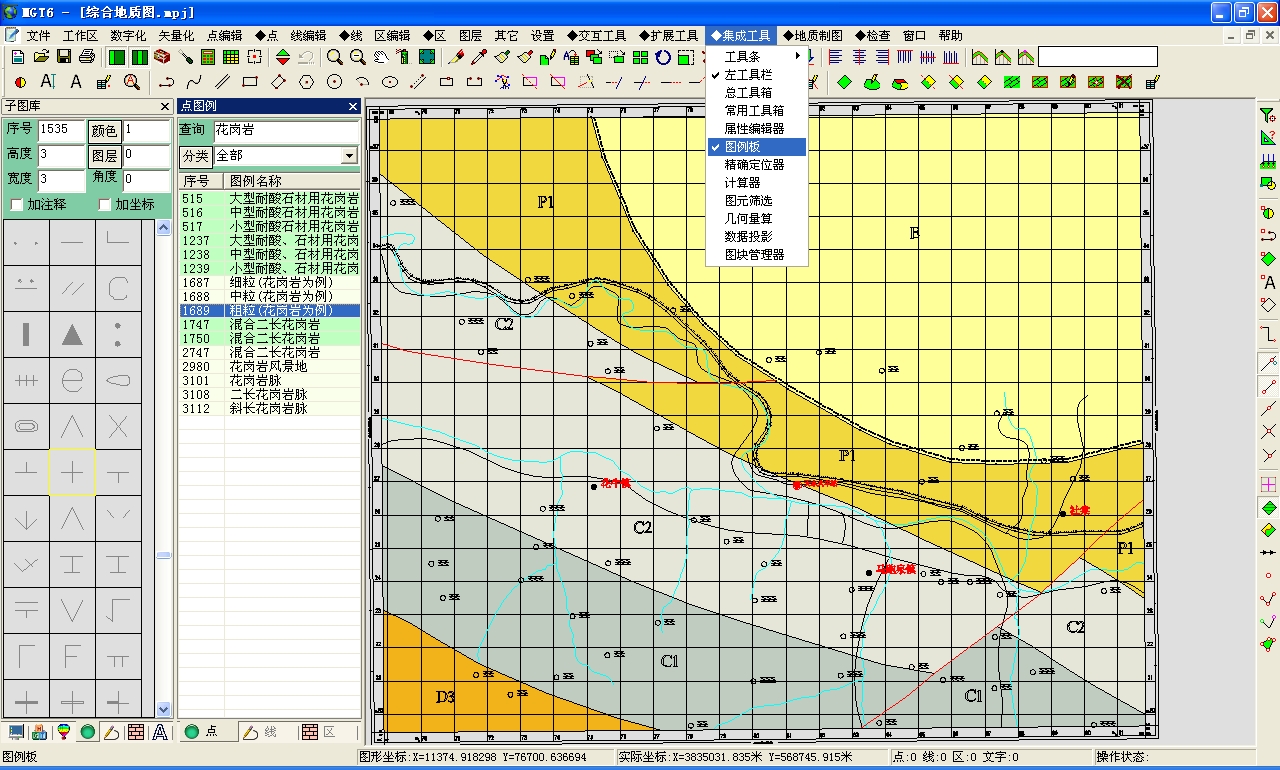Open the 数字化 menu
Image resolution: width=1280 pixels, height=770 pixels.
[x=128, y=35]
